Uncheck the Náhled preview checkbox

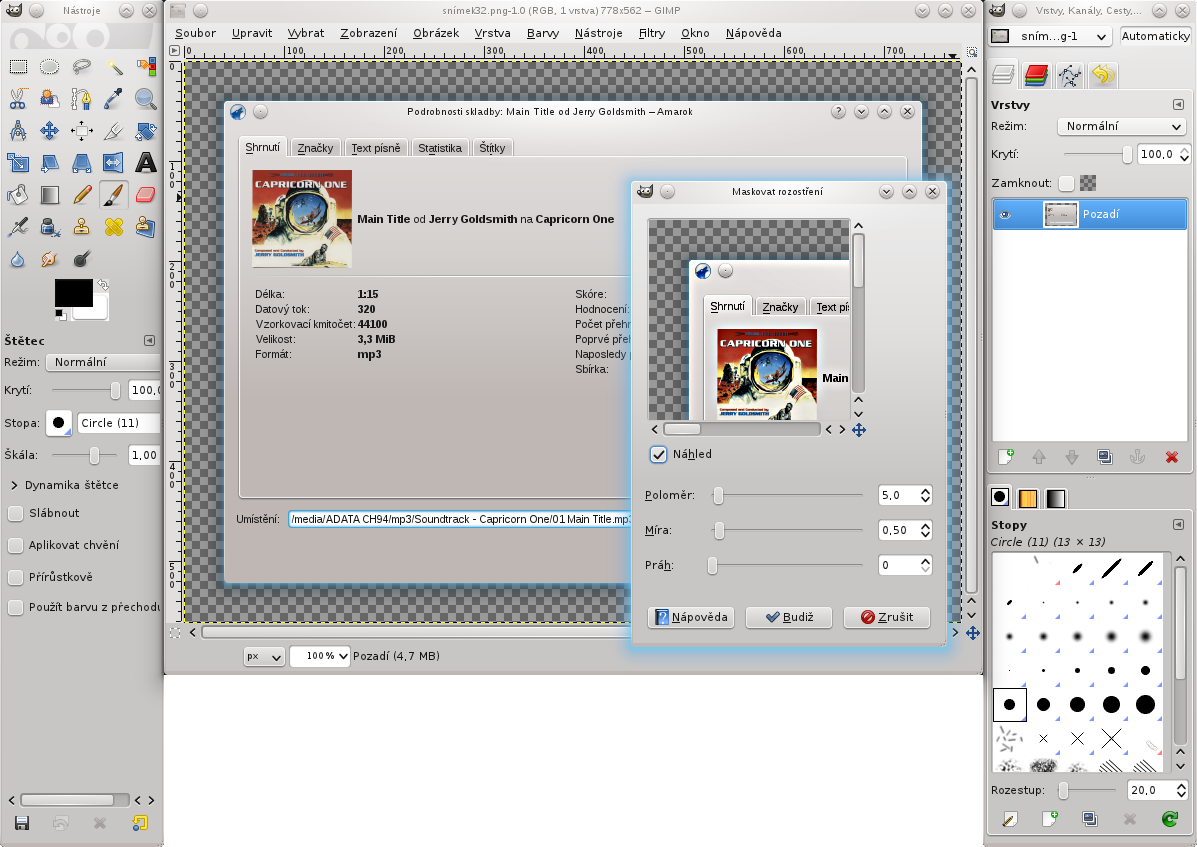(x=658, y=454)
